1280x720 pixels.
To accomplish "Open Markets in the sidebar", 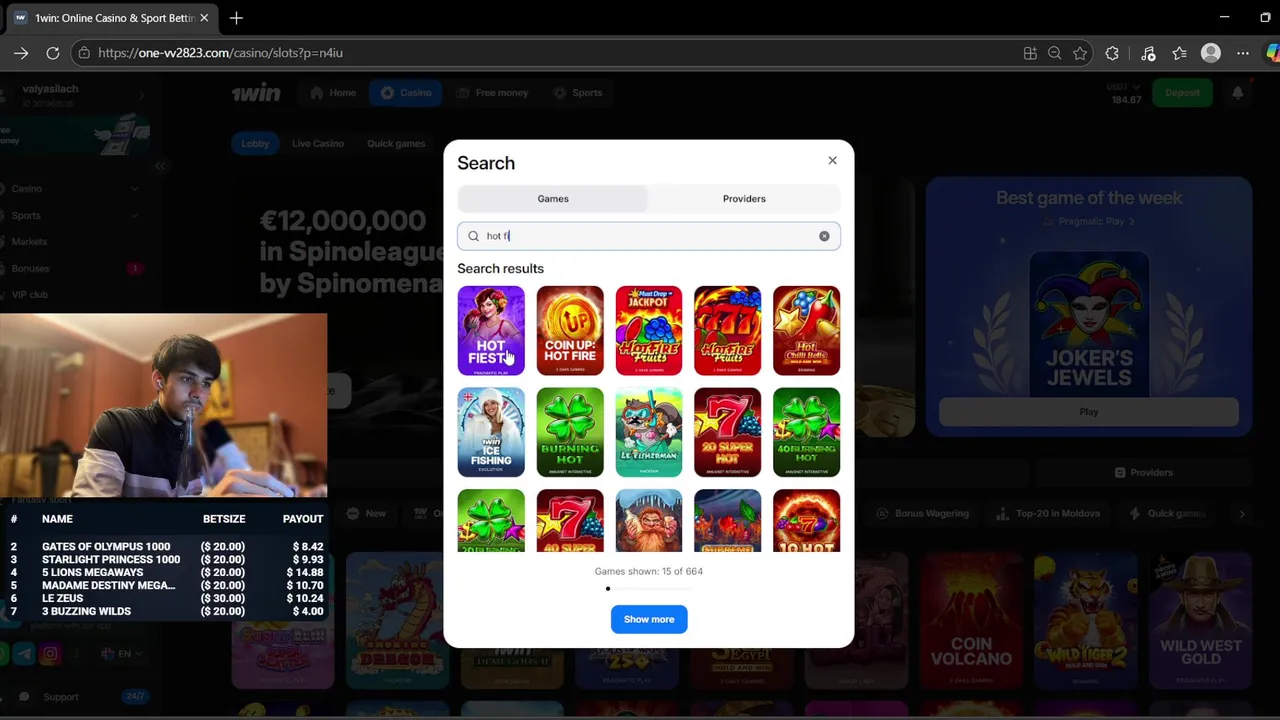I will (30, 241).
